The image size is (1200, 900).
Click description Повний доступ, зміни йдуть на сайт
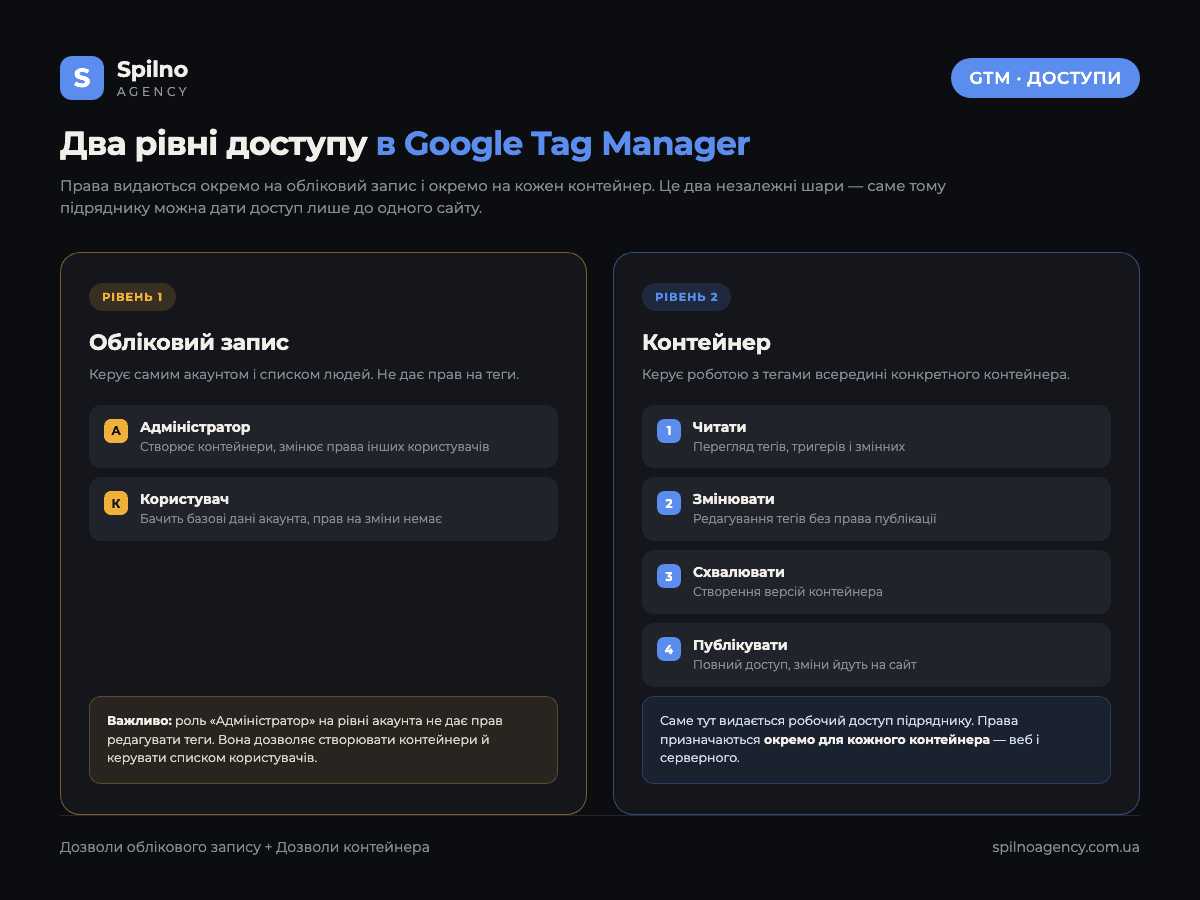[x=805, y=665]
